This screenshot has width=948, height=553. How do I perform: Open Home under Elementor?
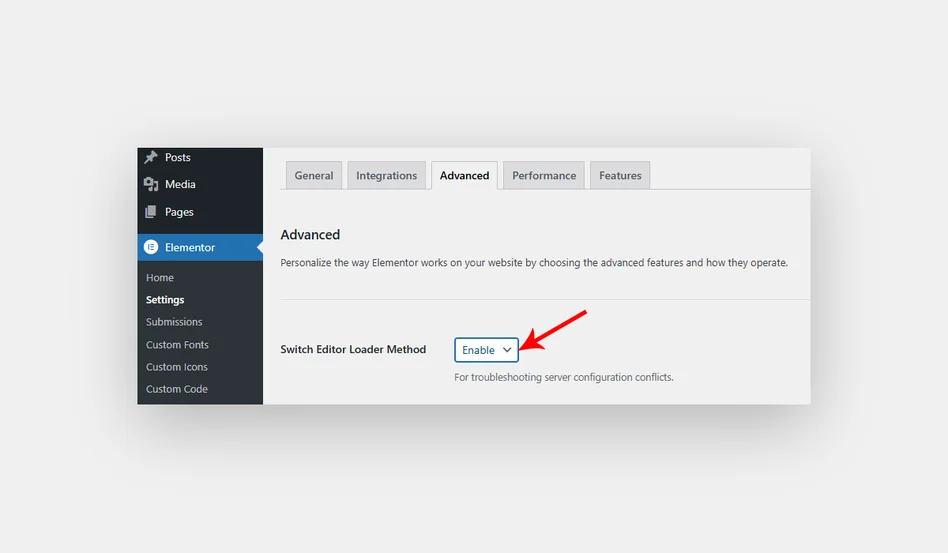tap(160, 278)
